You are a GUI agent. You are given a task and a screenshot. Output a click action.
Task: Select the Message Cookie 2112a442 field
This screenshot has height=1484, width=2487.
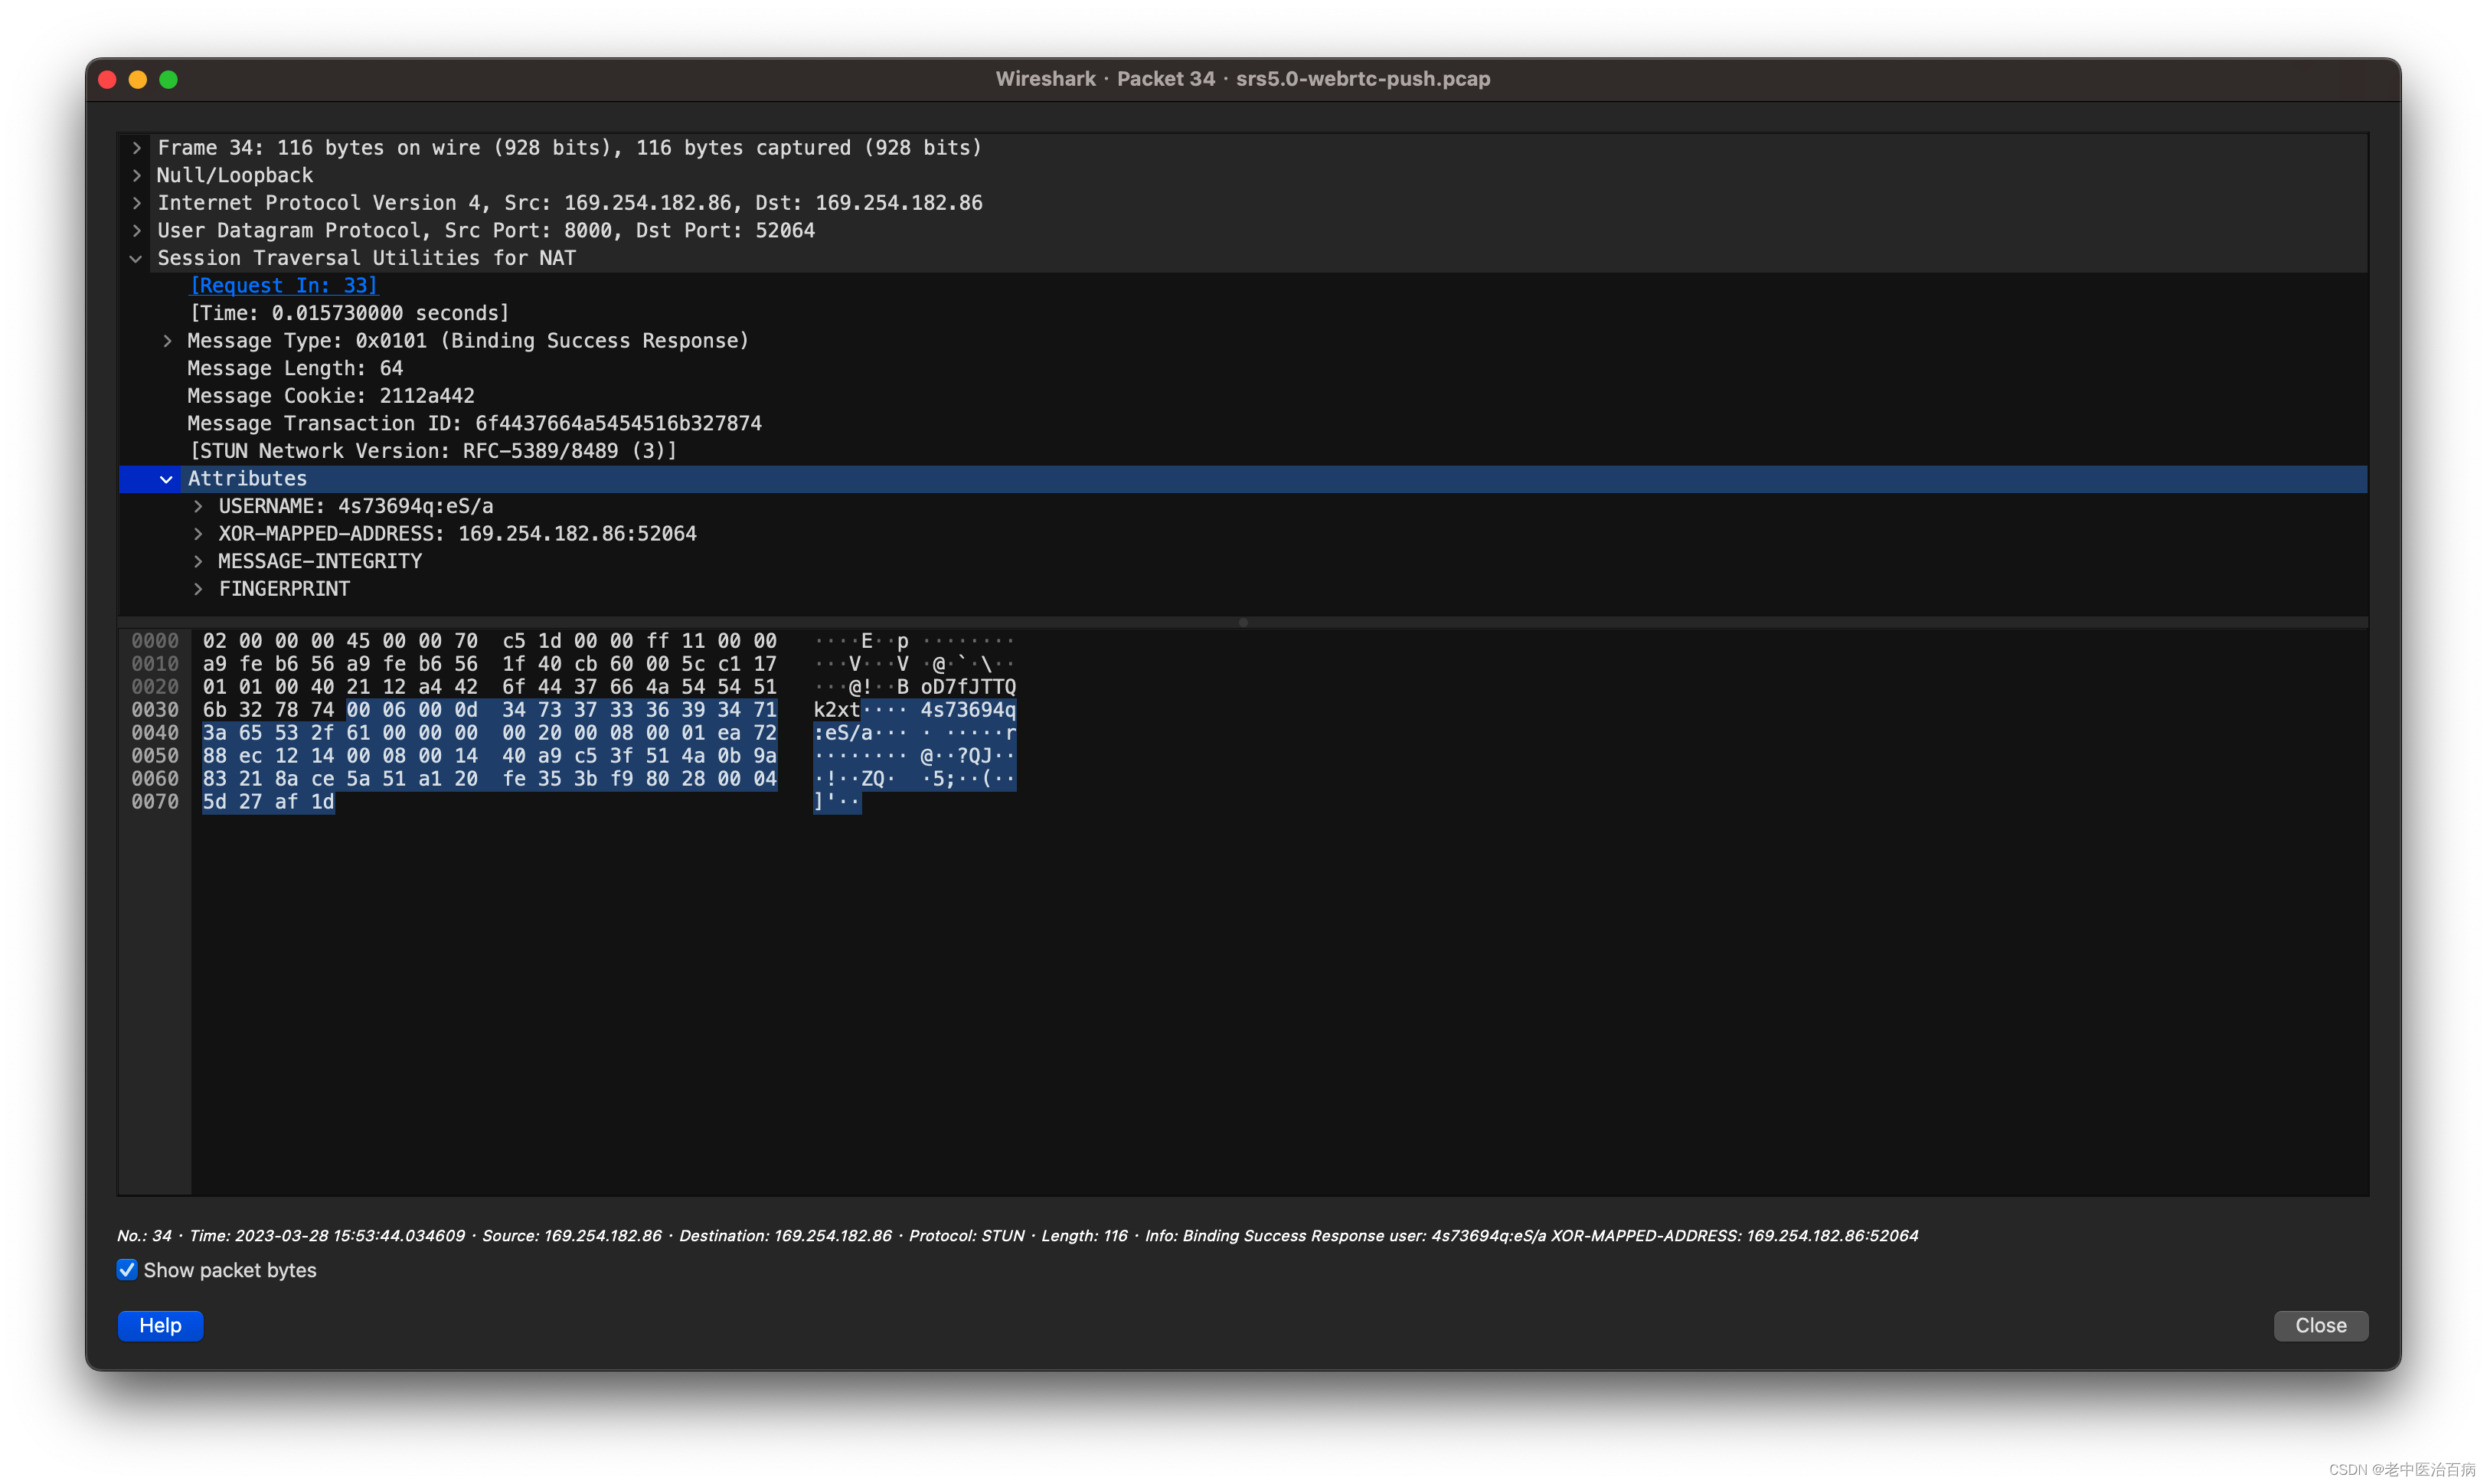point(330,396)
